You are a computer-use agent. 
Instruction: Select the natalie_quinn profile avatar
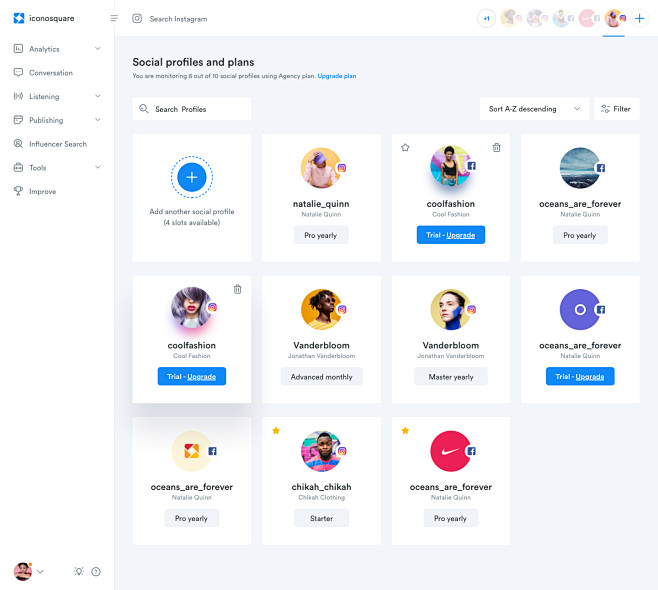click(321, 168)
